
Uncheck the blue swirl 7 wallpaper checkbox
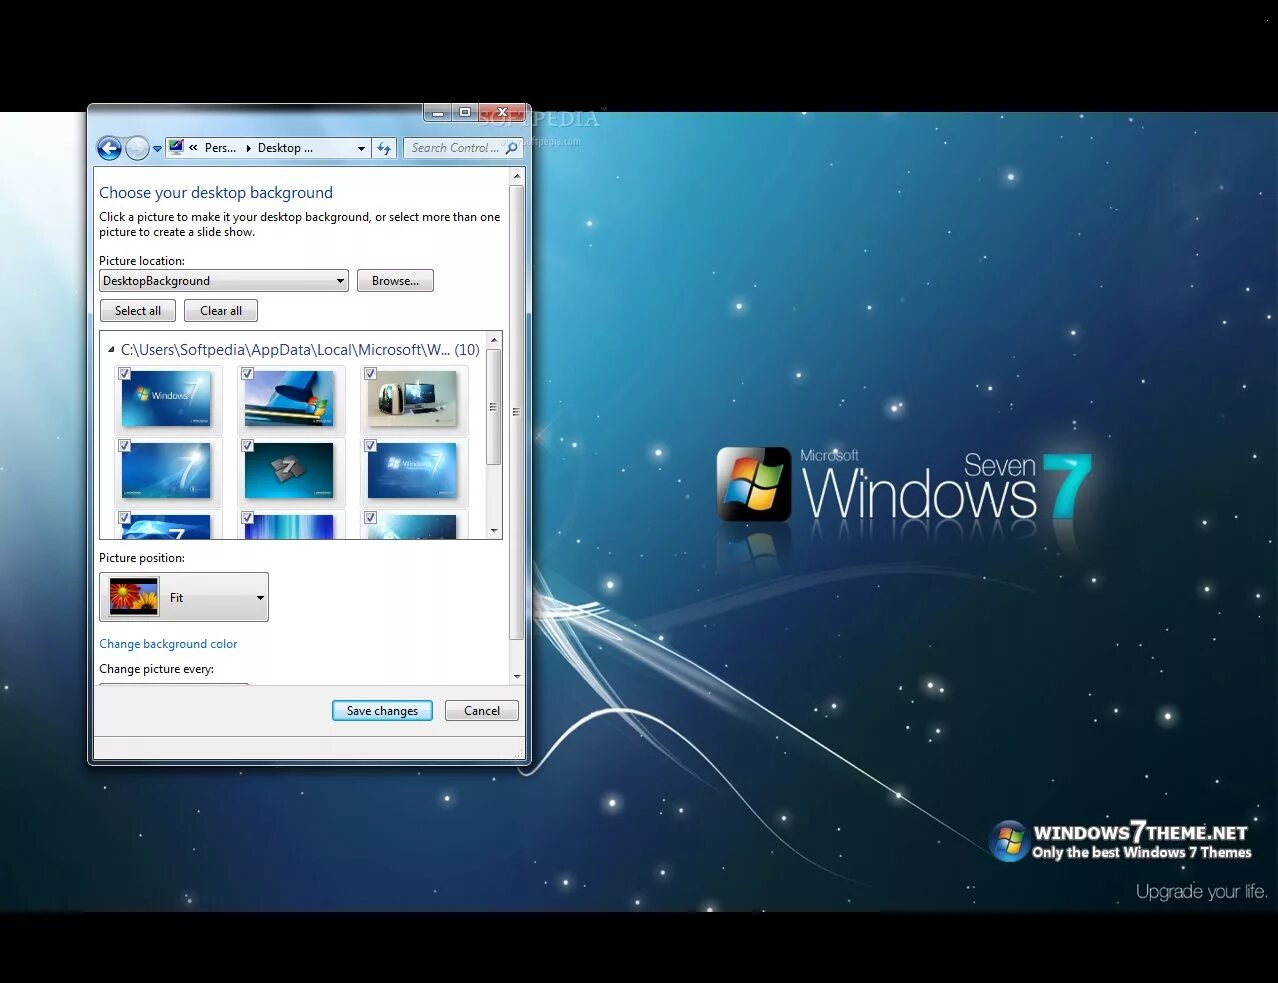[125, 445]
